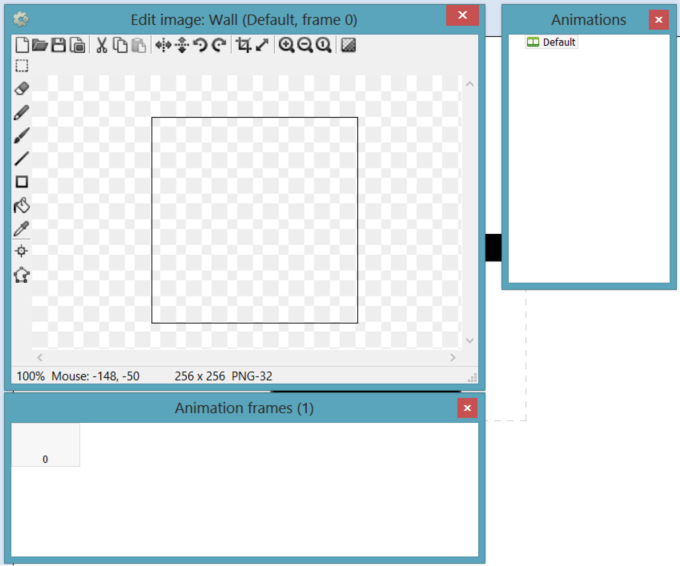Screen dimensions: 680x566
Task: Select the rectangle select tool
Action: (x=22, y=66)
